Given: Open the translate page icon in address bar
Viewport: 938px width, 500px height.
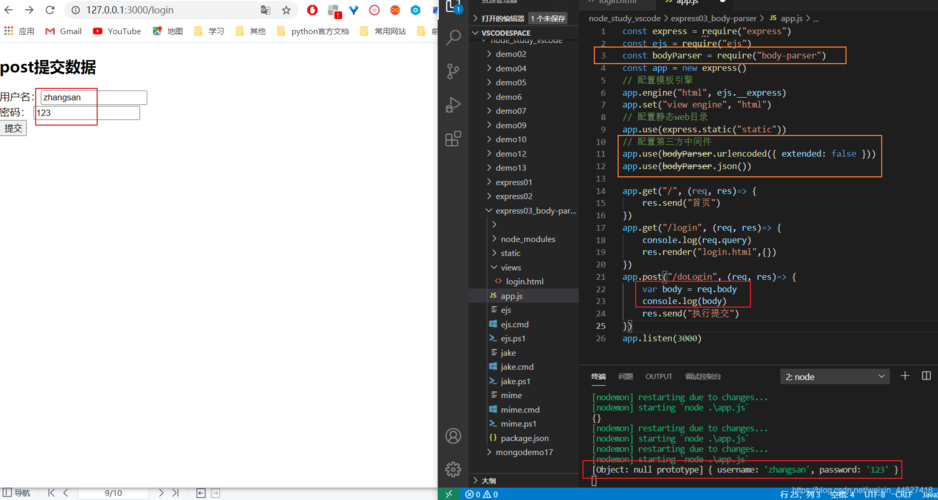Looking at the screenshot, I should (x=266, y=10).
